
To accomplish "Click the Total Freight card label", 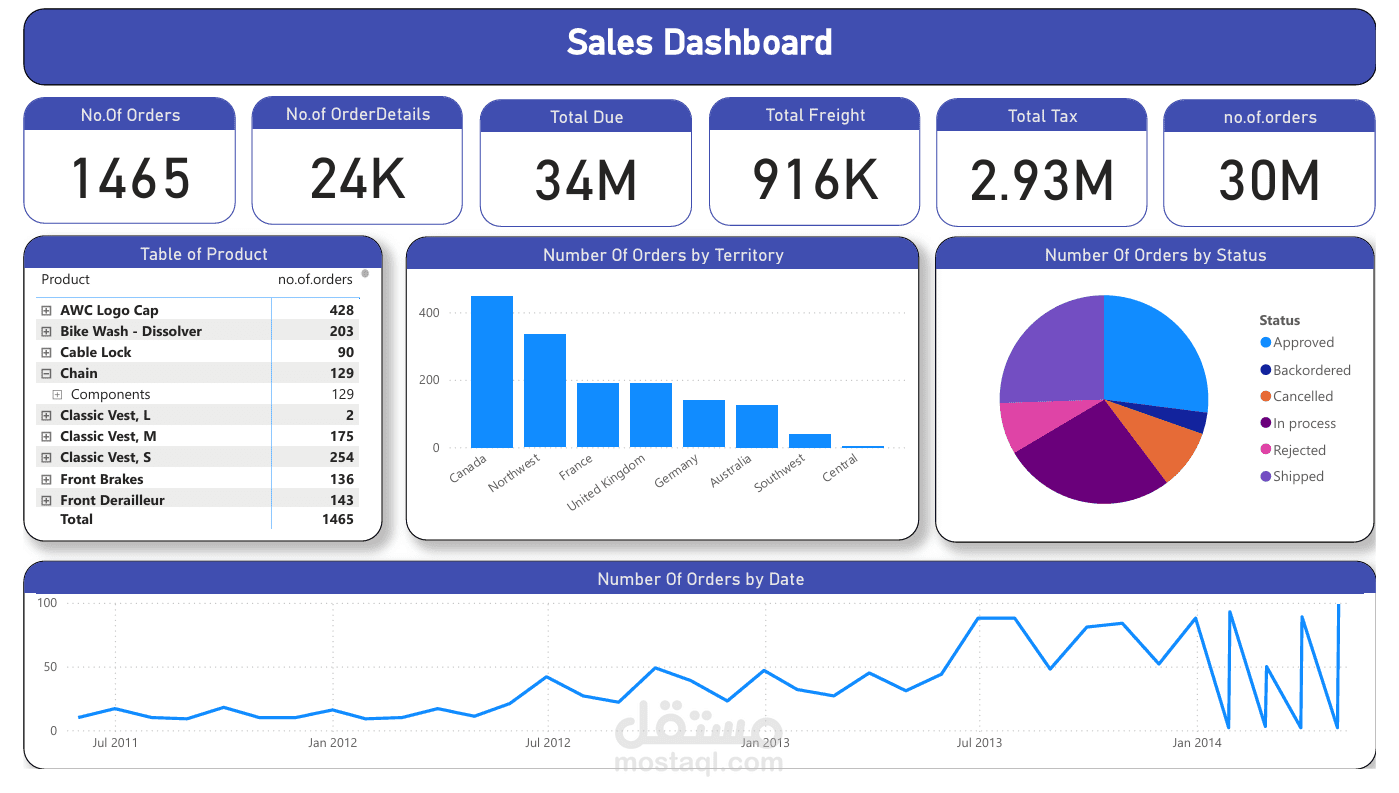I will click(815, 115).
